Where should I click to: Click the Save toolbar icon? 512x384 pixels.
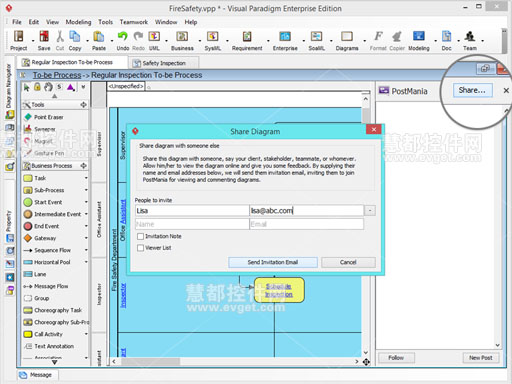pyautogui.click(x=44, y=36)
